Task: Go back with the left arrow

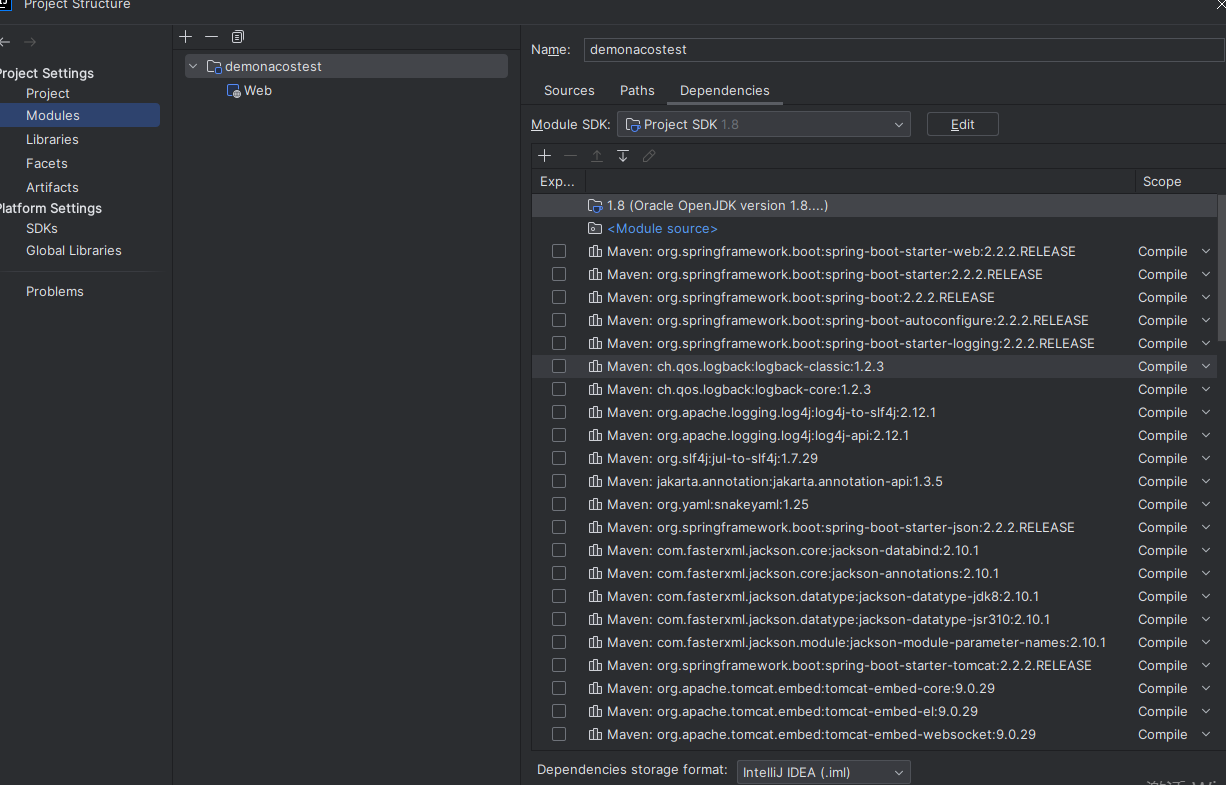Action: tap(5, 42)
